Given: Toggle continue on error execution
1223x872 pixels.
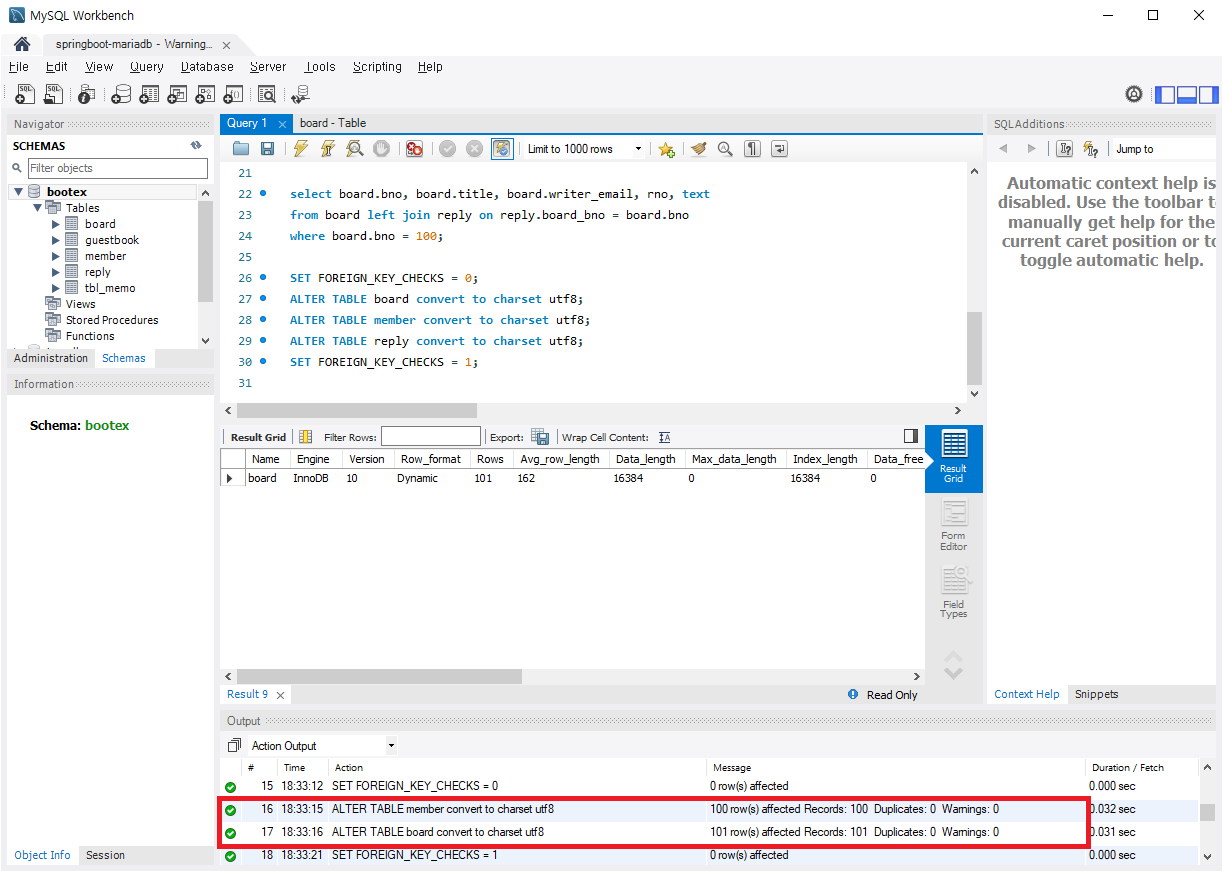Looking at the screenshot, I should pos(414,149).
